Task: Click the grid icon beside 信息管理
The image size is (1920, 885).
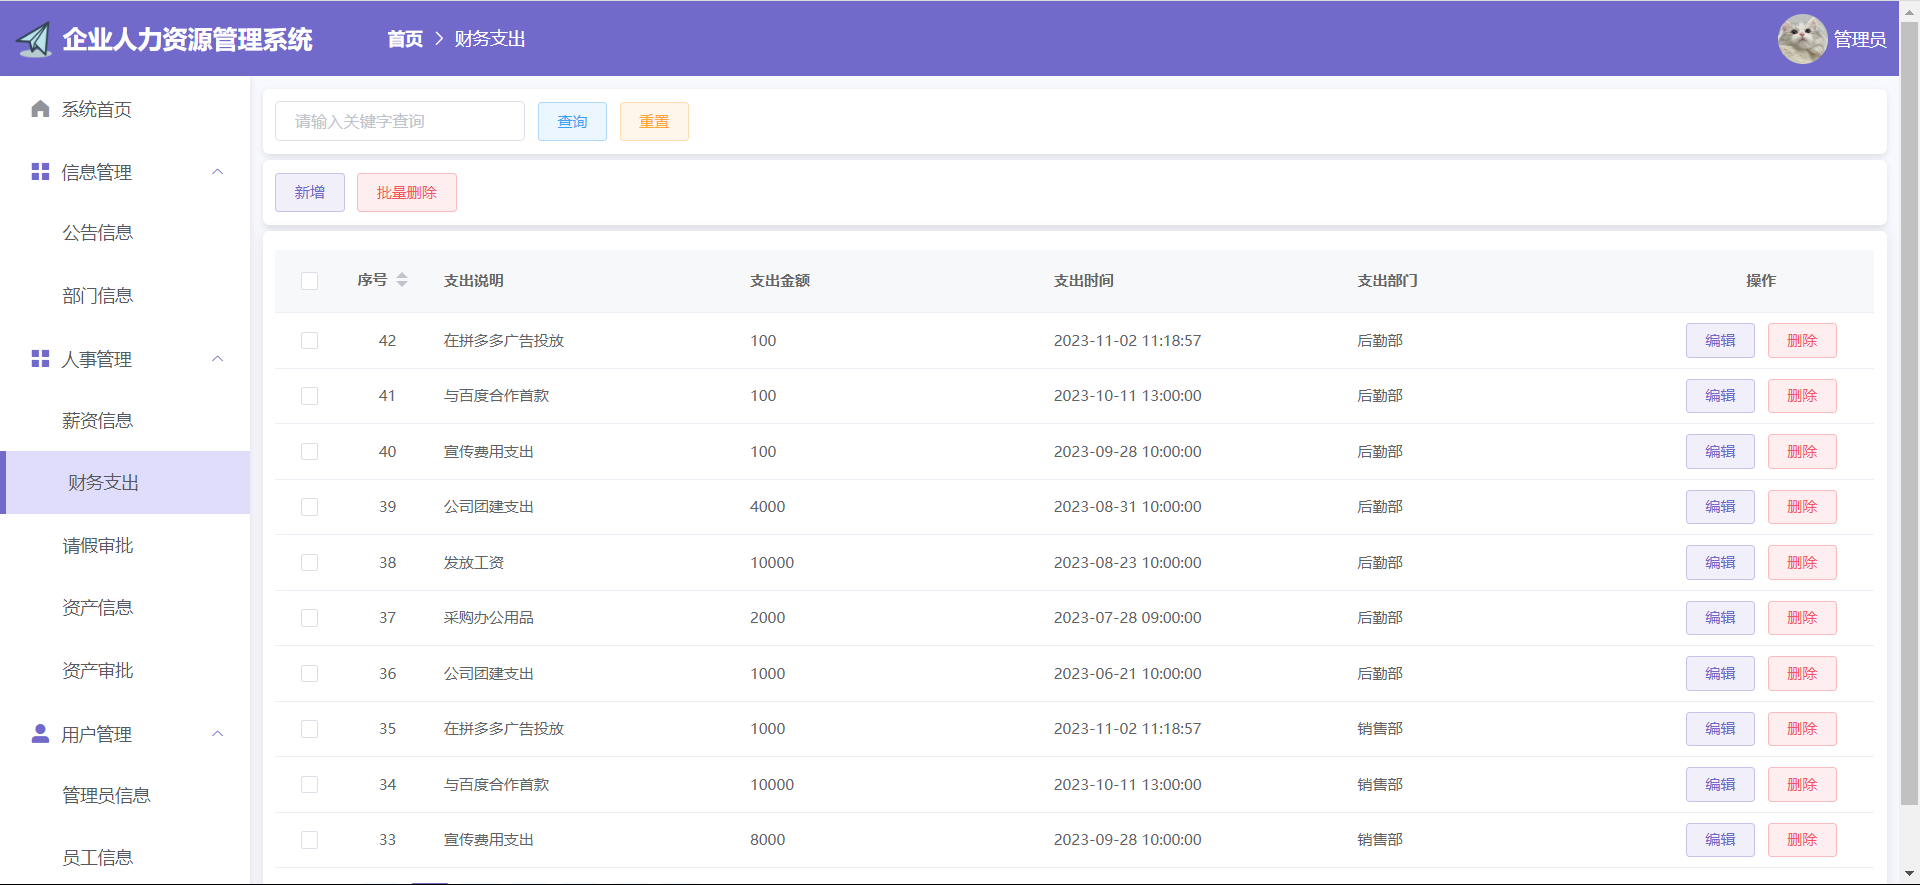Action: [40, 172]
